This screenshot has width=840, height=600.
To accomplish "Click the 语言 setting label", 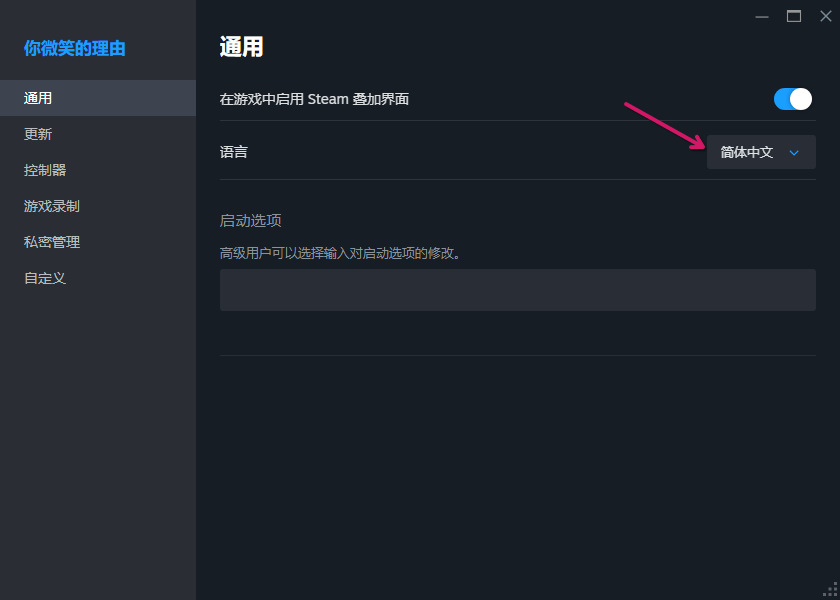I will coord(233,152).
